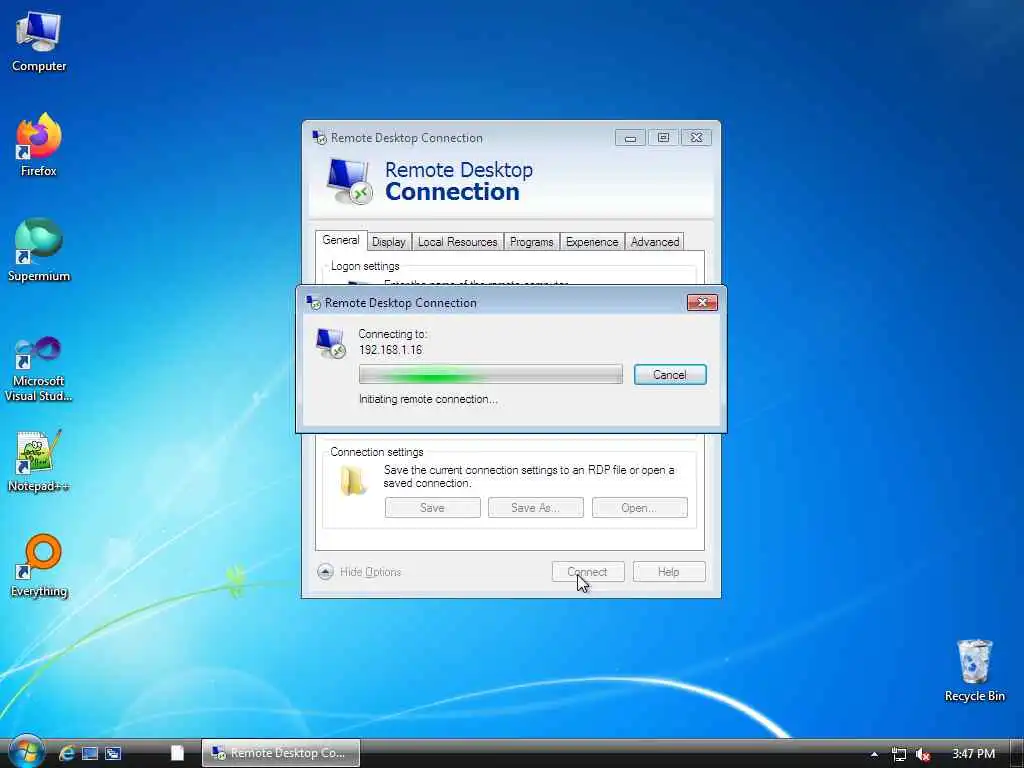The height and width of the screenshot is (768, 1024).
Task: Cancel the connection to 192.168.1.16
Action: 670,375
